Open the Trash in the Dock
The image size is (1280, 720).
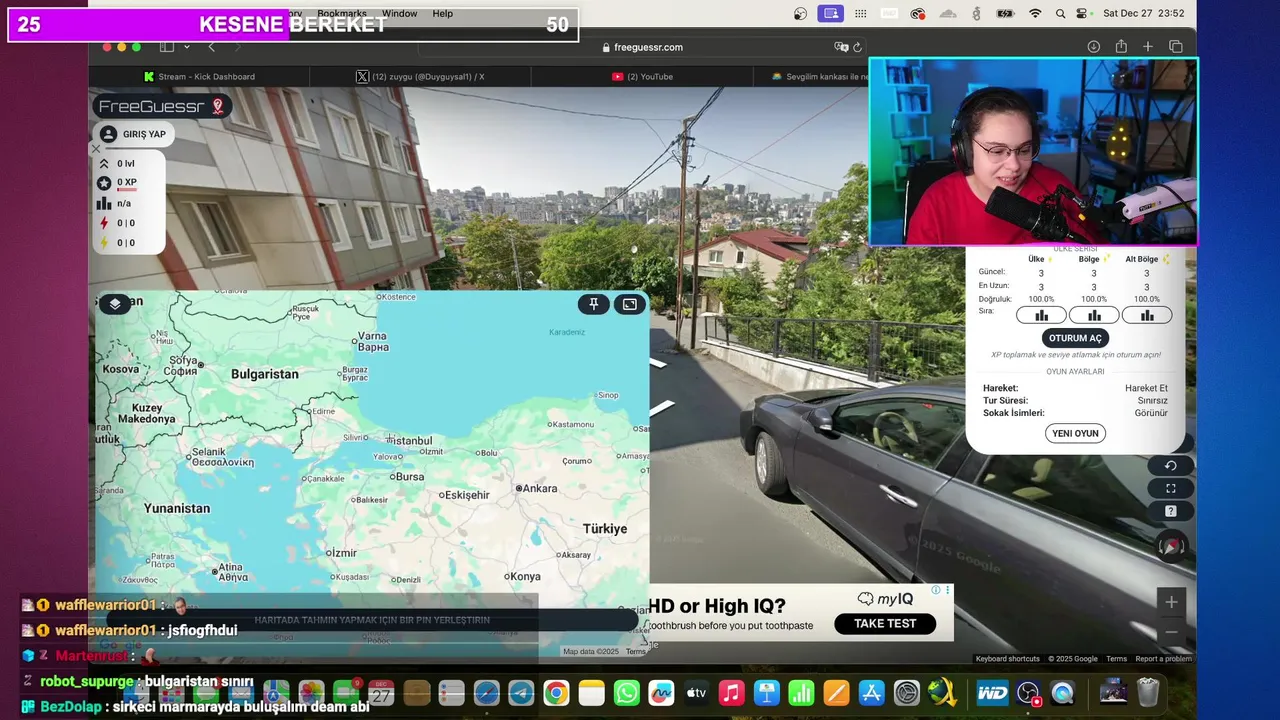click(1148, 692)
